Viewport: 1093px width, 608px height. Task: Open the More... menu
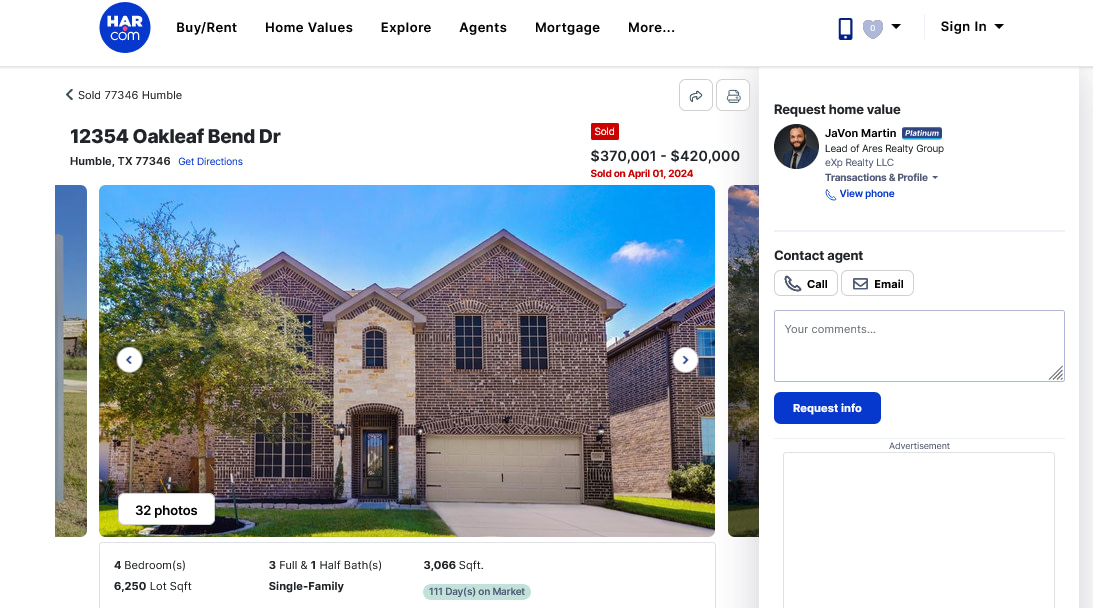(651, 27)
